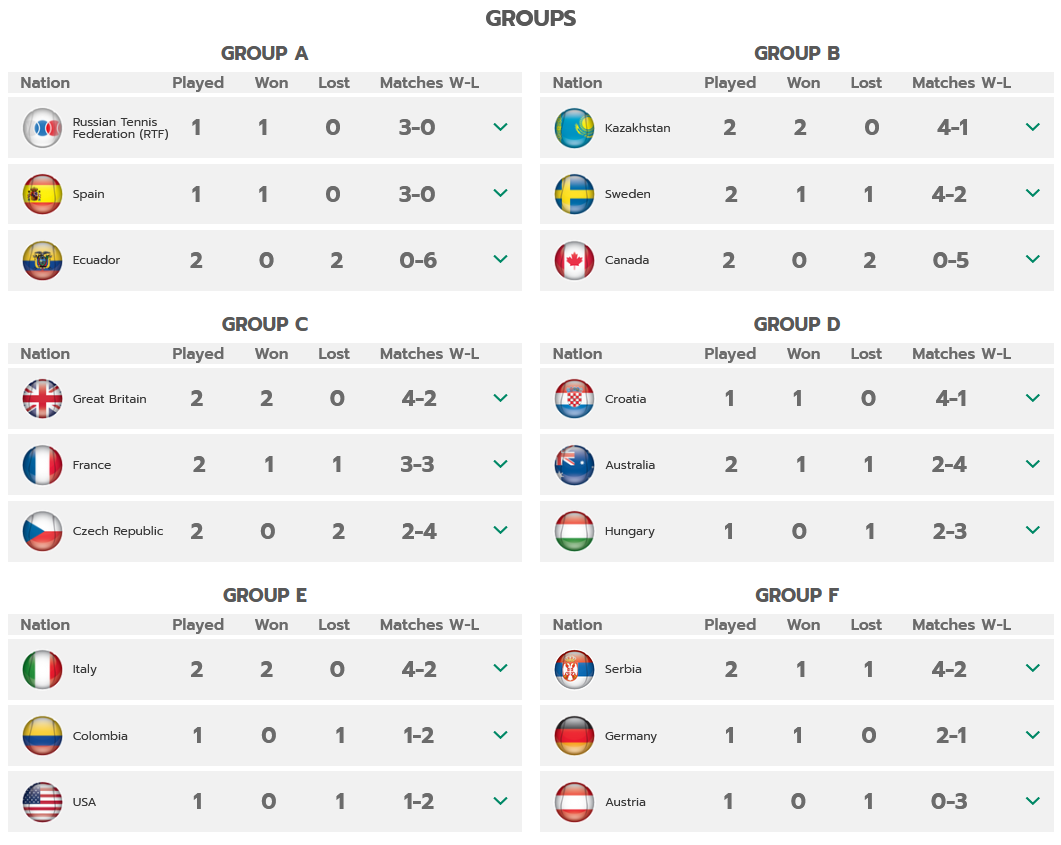Open the Hungary nation link
The width and height of the screenshot is (1061, 845).
click(630, 531)
